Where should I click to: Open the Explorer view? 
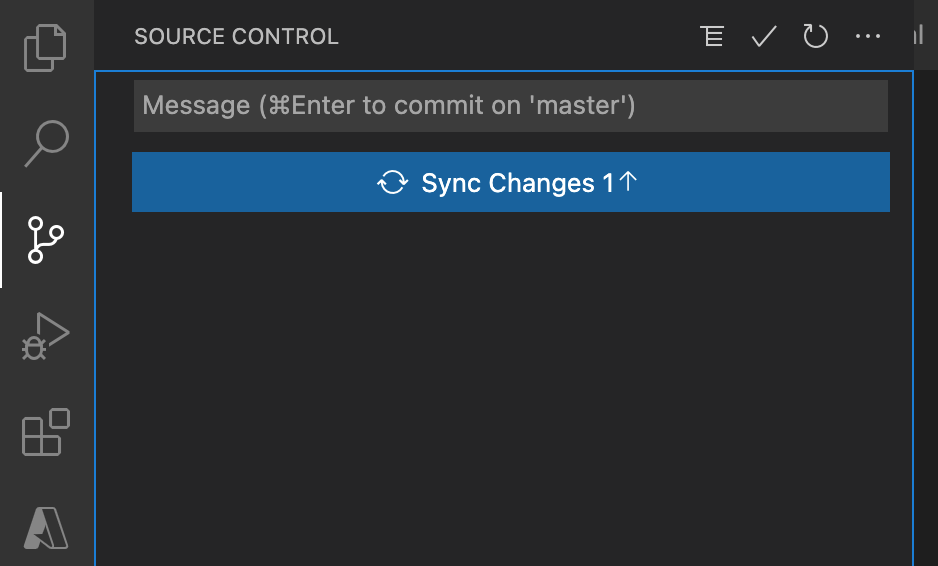(46, 47)
